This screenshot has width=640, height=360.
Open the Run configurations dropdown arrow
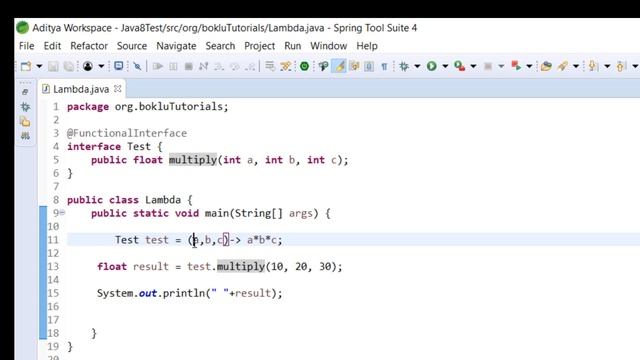point(445,66)
